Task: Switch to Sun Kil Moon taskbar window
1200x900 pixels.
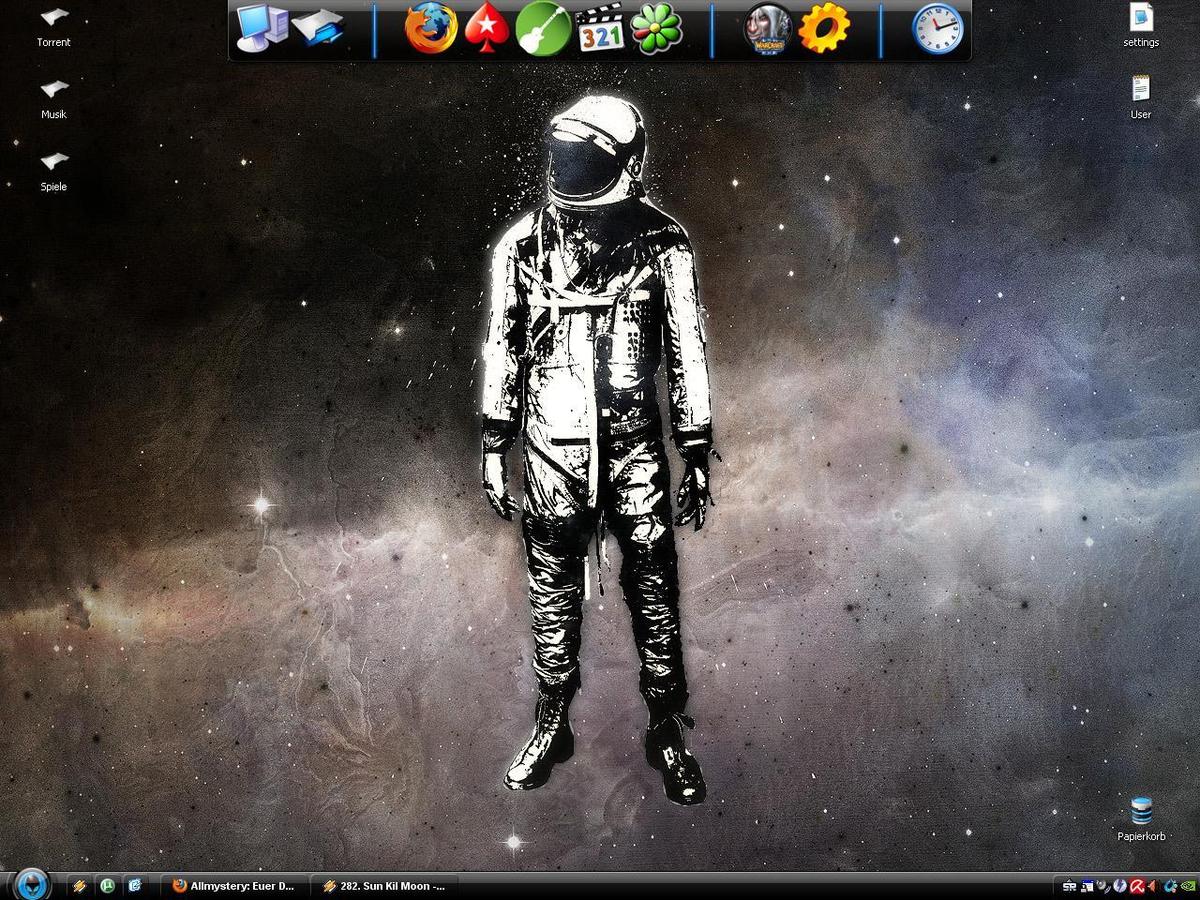Action: 384,886
